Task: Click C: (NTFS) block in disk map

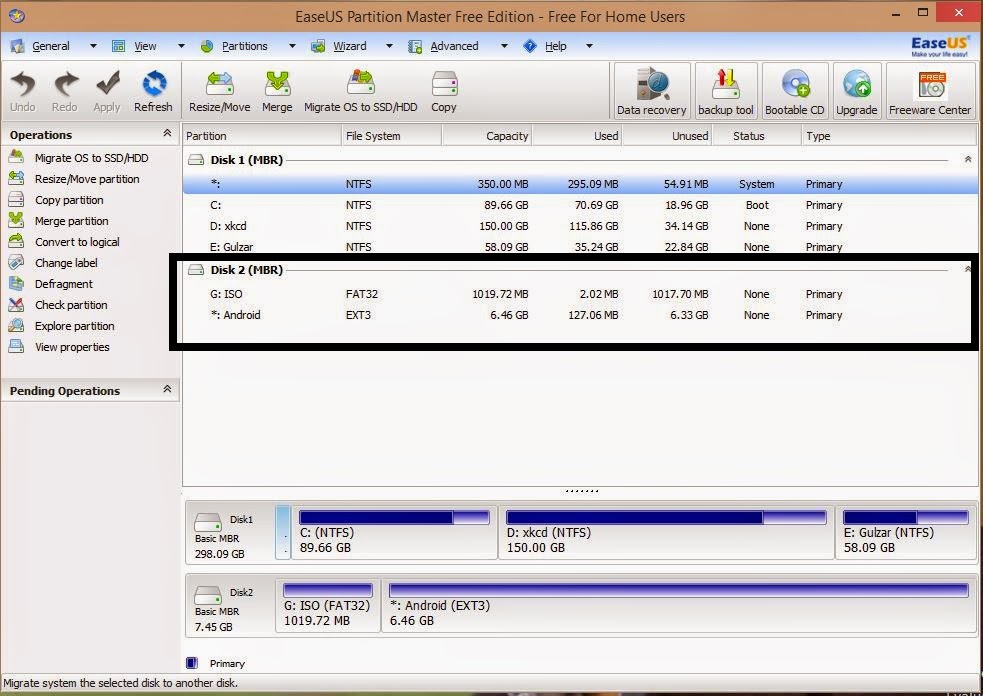Action: click(x=394, y=533)
